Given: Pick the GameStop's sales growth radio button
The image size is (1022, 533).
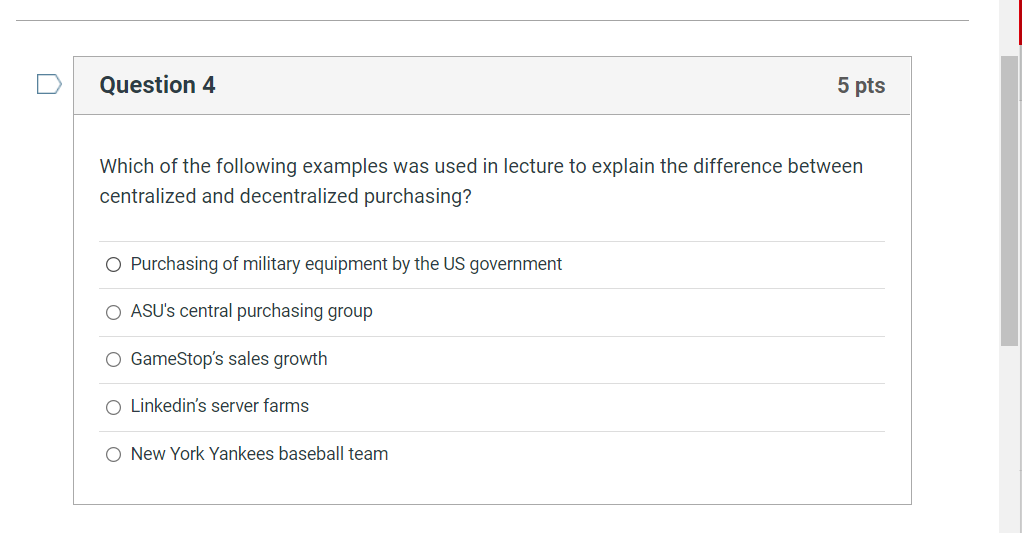Looking at the screenshot, I should point(114,360).
